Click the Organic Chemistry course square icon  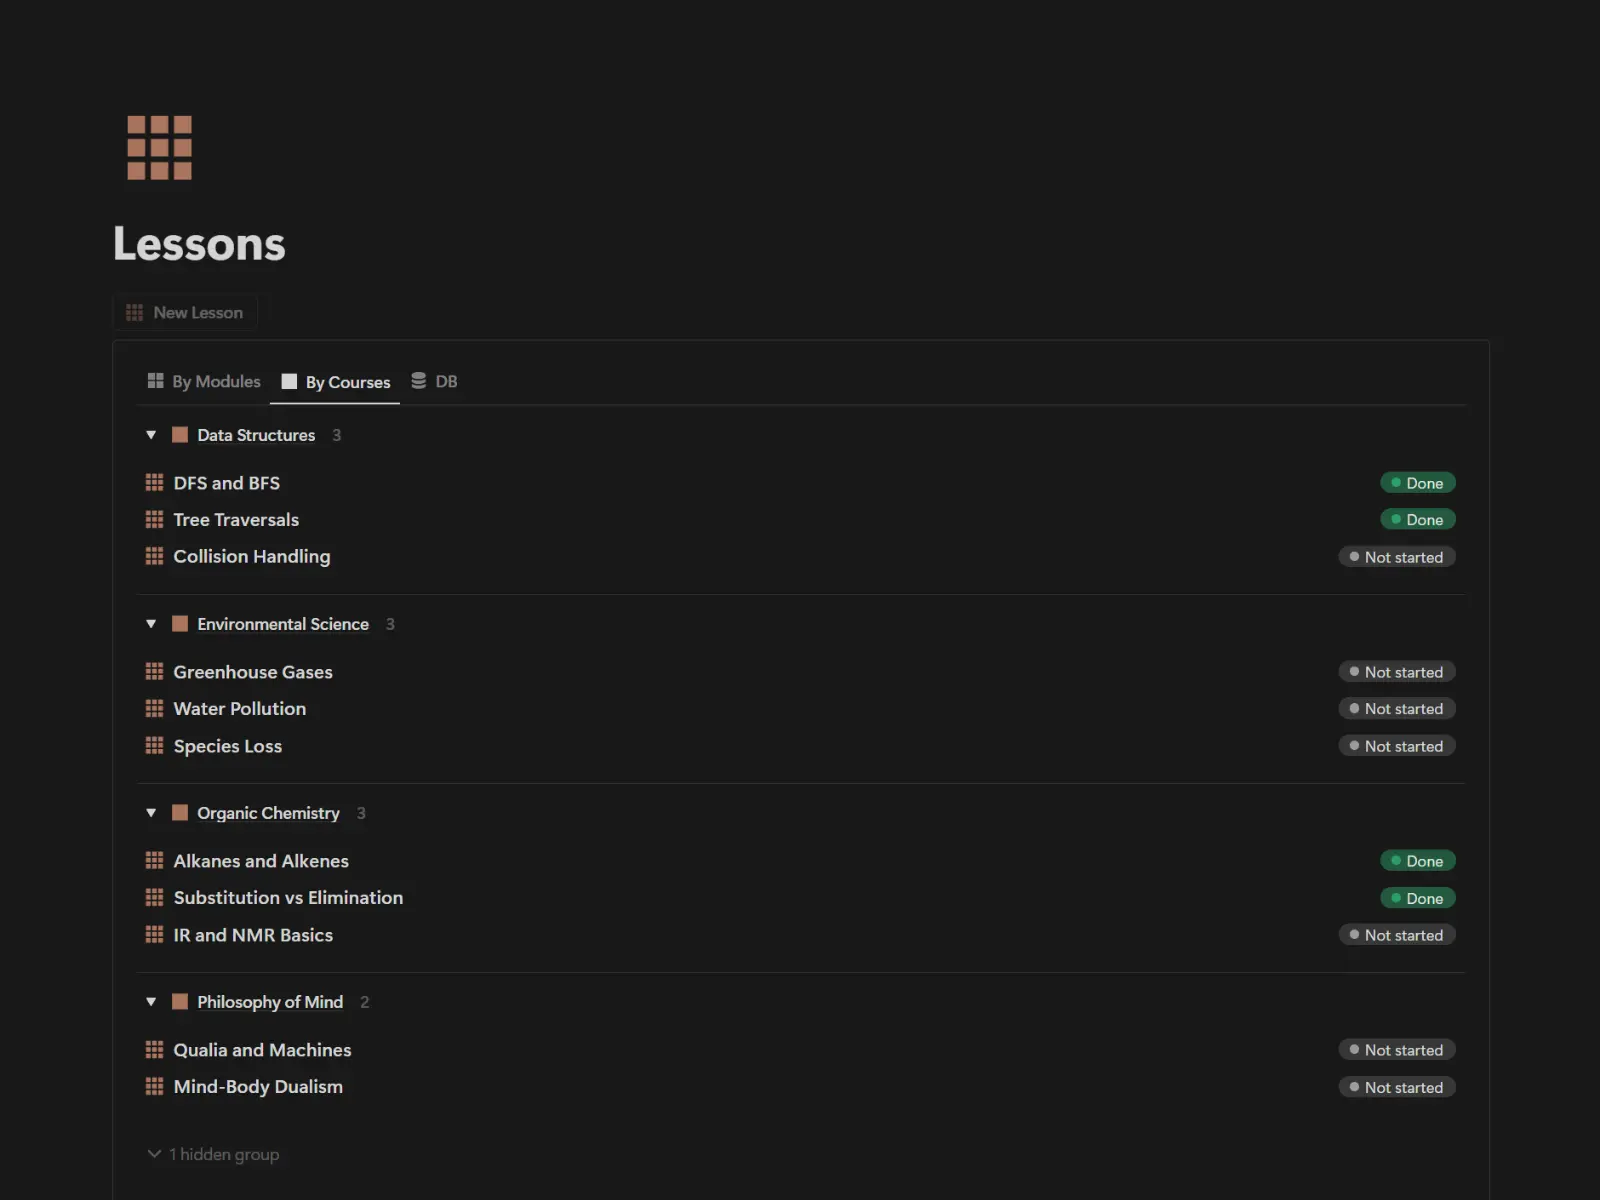(180, 813)
